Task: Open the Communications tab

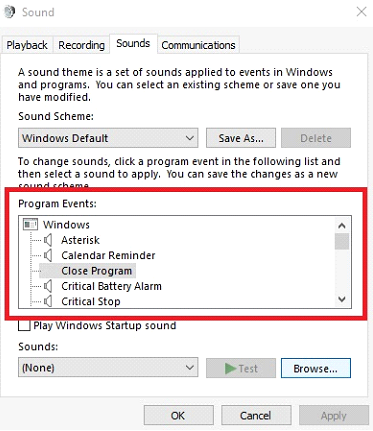Action: click(x=198, y=45)
